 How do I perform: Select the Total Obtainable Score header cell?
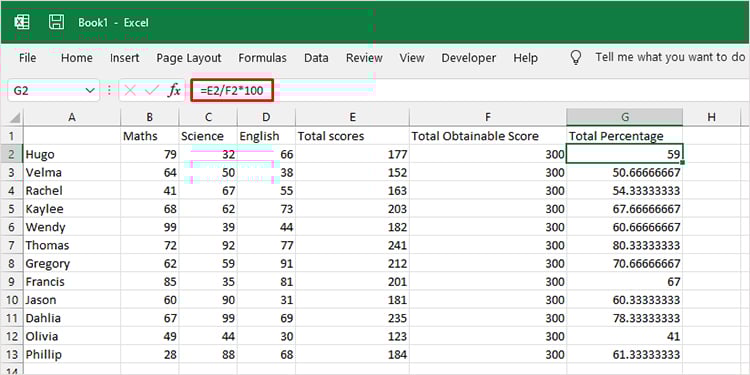click(x=488, y=136)
